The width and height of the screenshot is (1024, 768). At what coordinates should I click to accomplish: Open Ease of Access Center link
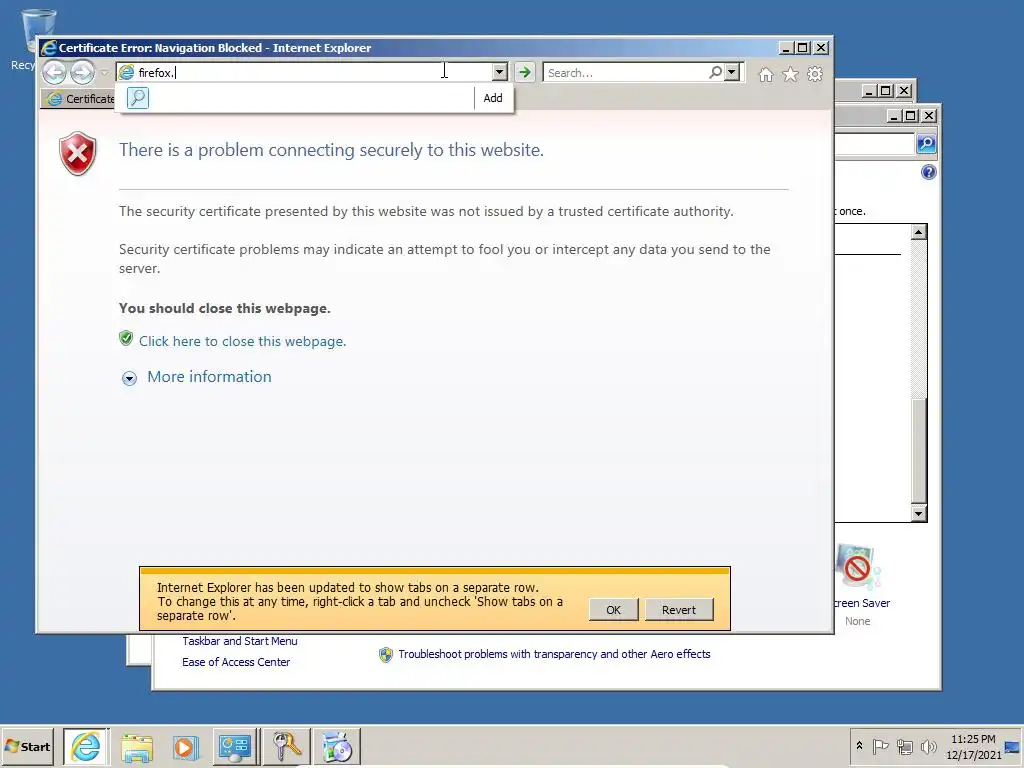[236, 662]
